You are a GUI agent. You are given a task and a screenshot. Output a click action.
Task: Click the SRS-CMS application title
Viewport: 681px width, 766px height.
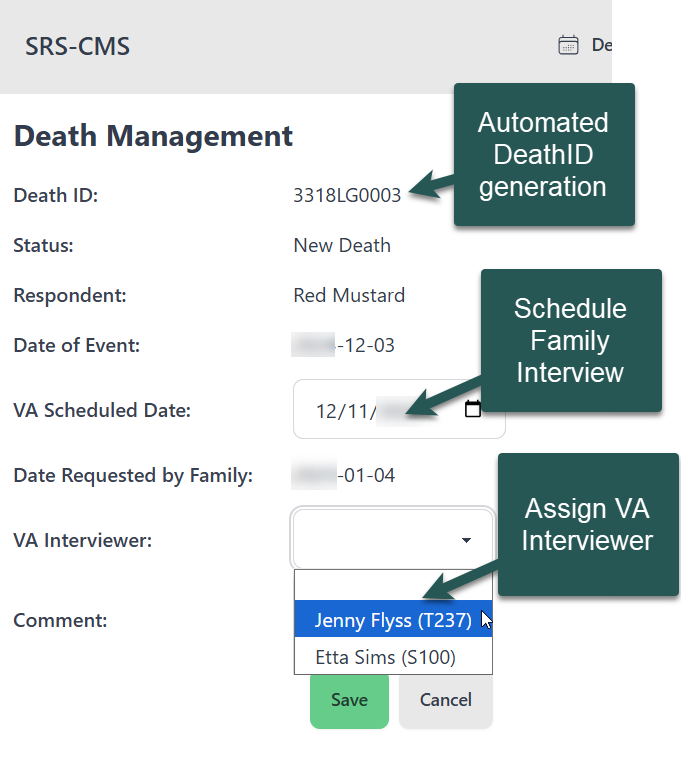77,46
